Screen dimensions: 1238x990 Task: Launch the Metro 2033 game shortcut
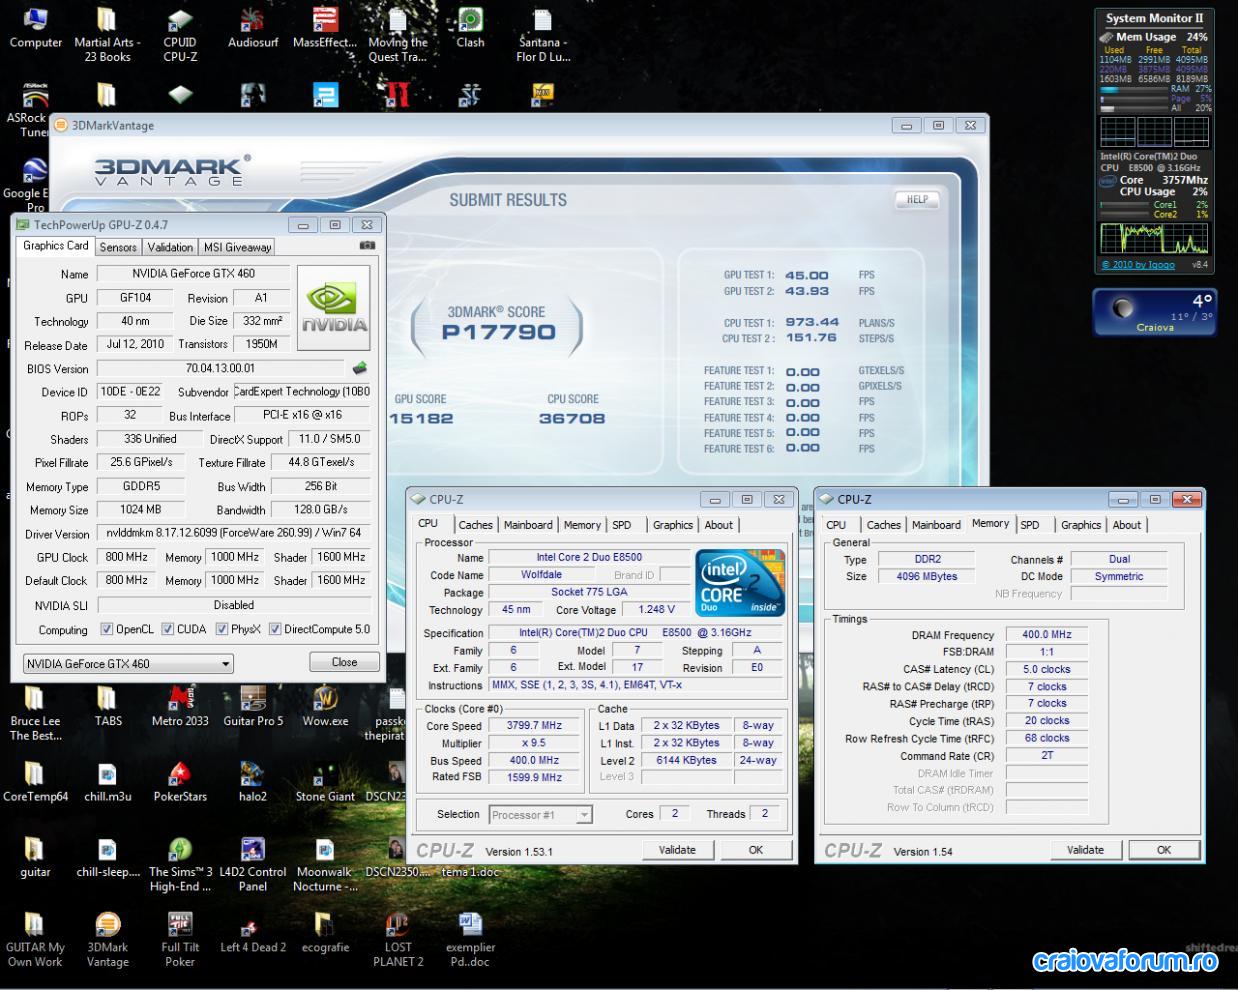pyautogui.click(x=180, y=706)
